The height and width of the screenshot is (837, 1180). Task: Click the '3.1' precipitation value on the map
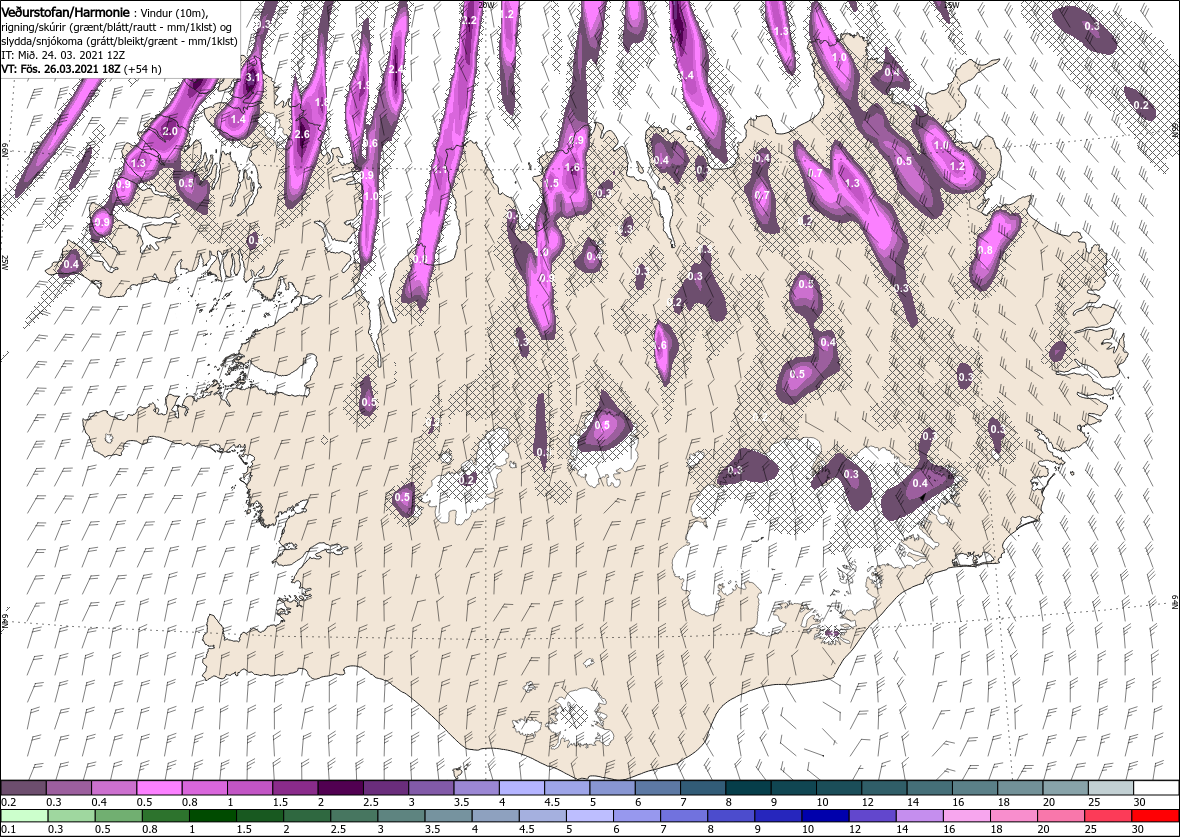coord(253,78)
